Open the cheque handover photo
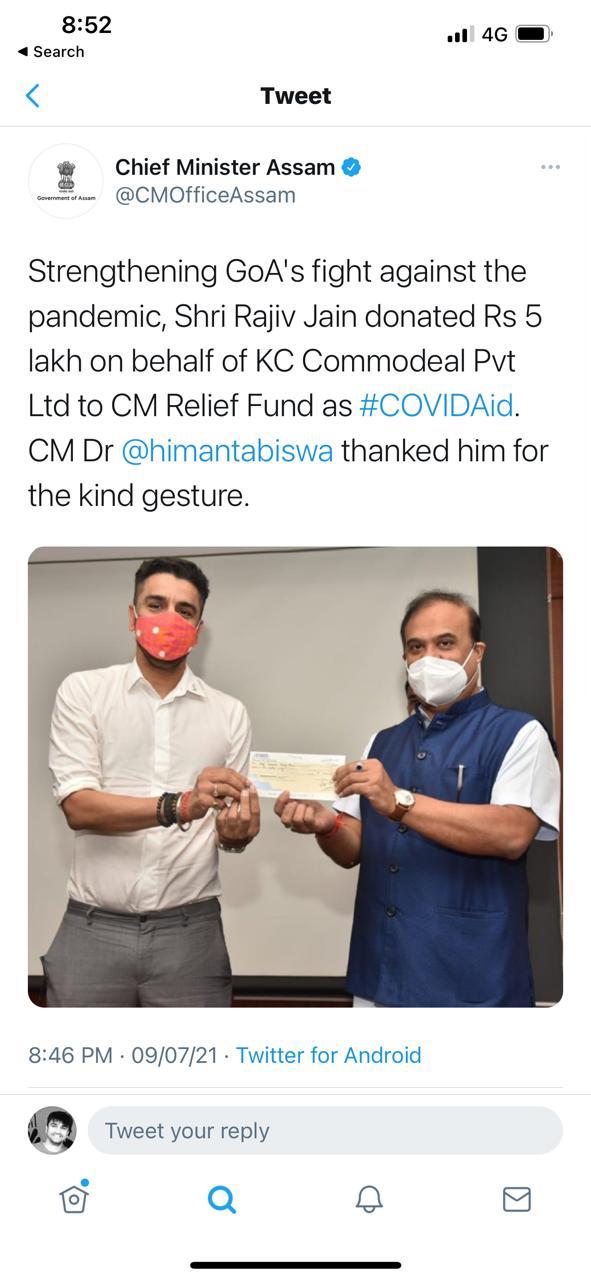 (x=295, y=777)
